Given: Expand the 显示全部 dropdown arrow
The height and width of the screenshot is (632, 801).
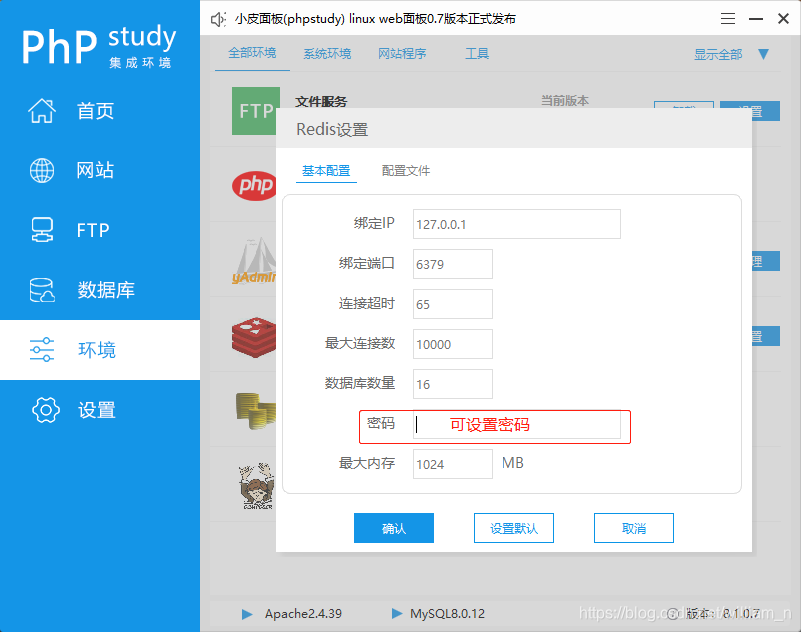Looking at the screenshot, I should [764, 54].
